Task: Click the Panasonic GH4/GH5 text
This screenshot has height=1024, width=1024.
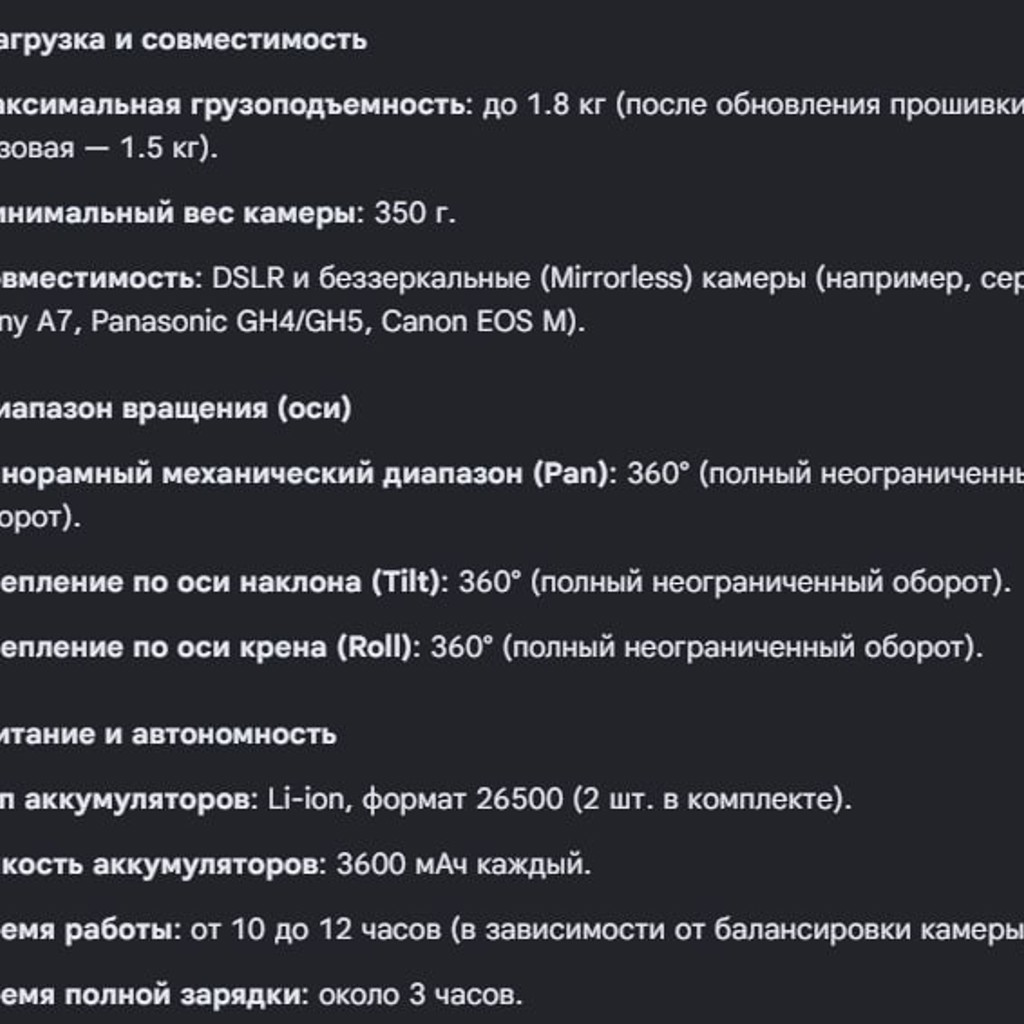Action: [x=227, y=322]
